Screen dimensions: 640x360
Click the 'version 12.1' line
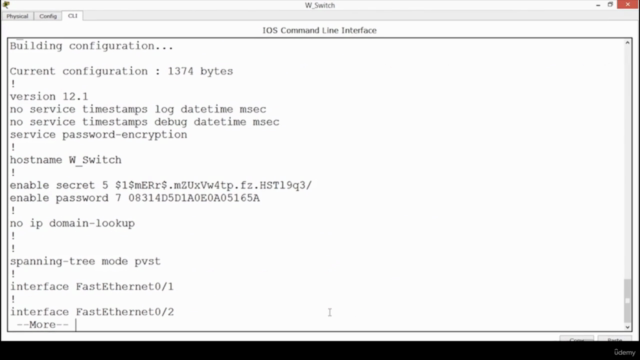point(49,97)
